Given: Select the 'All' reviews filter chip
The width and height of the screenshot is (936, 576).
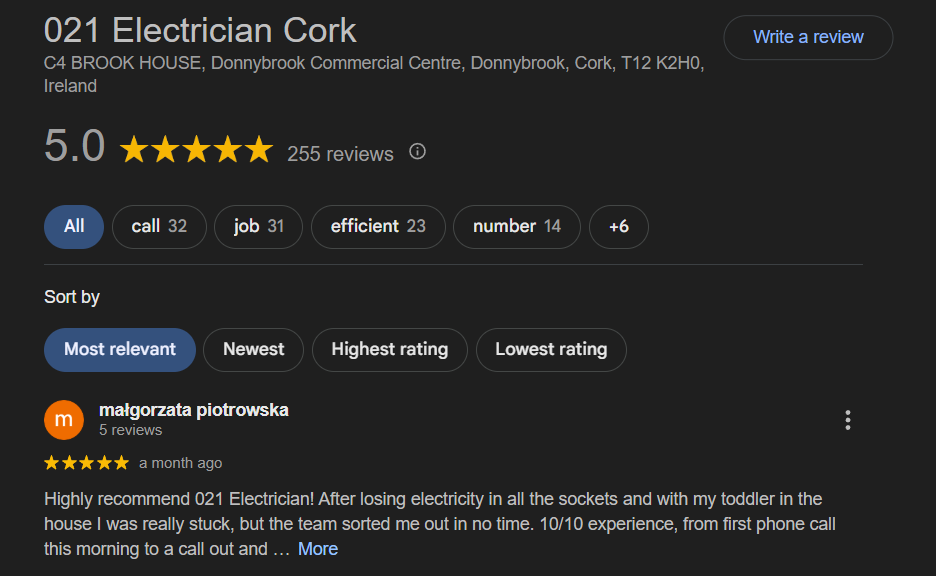Looking at the screenshot, I should pyautogui.click(x=74, y=226).
